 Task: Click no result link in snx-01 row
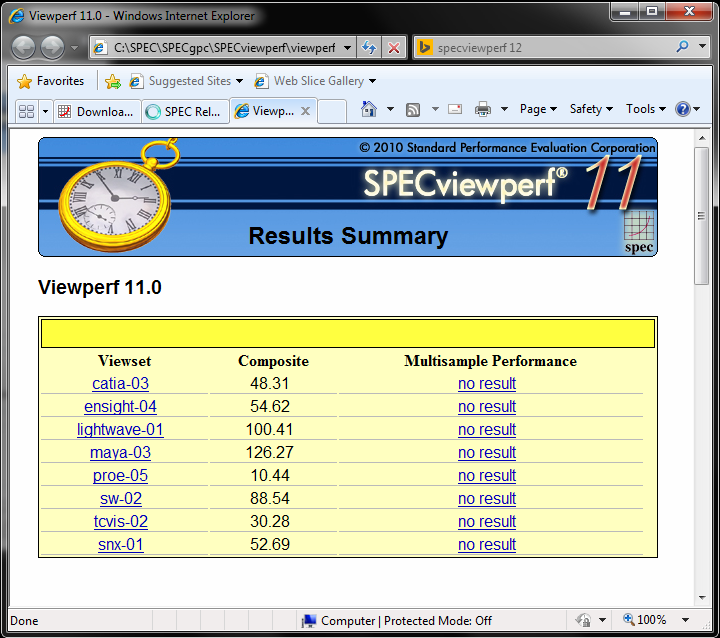(x=487, y=544)
